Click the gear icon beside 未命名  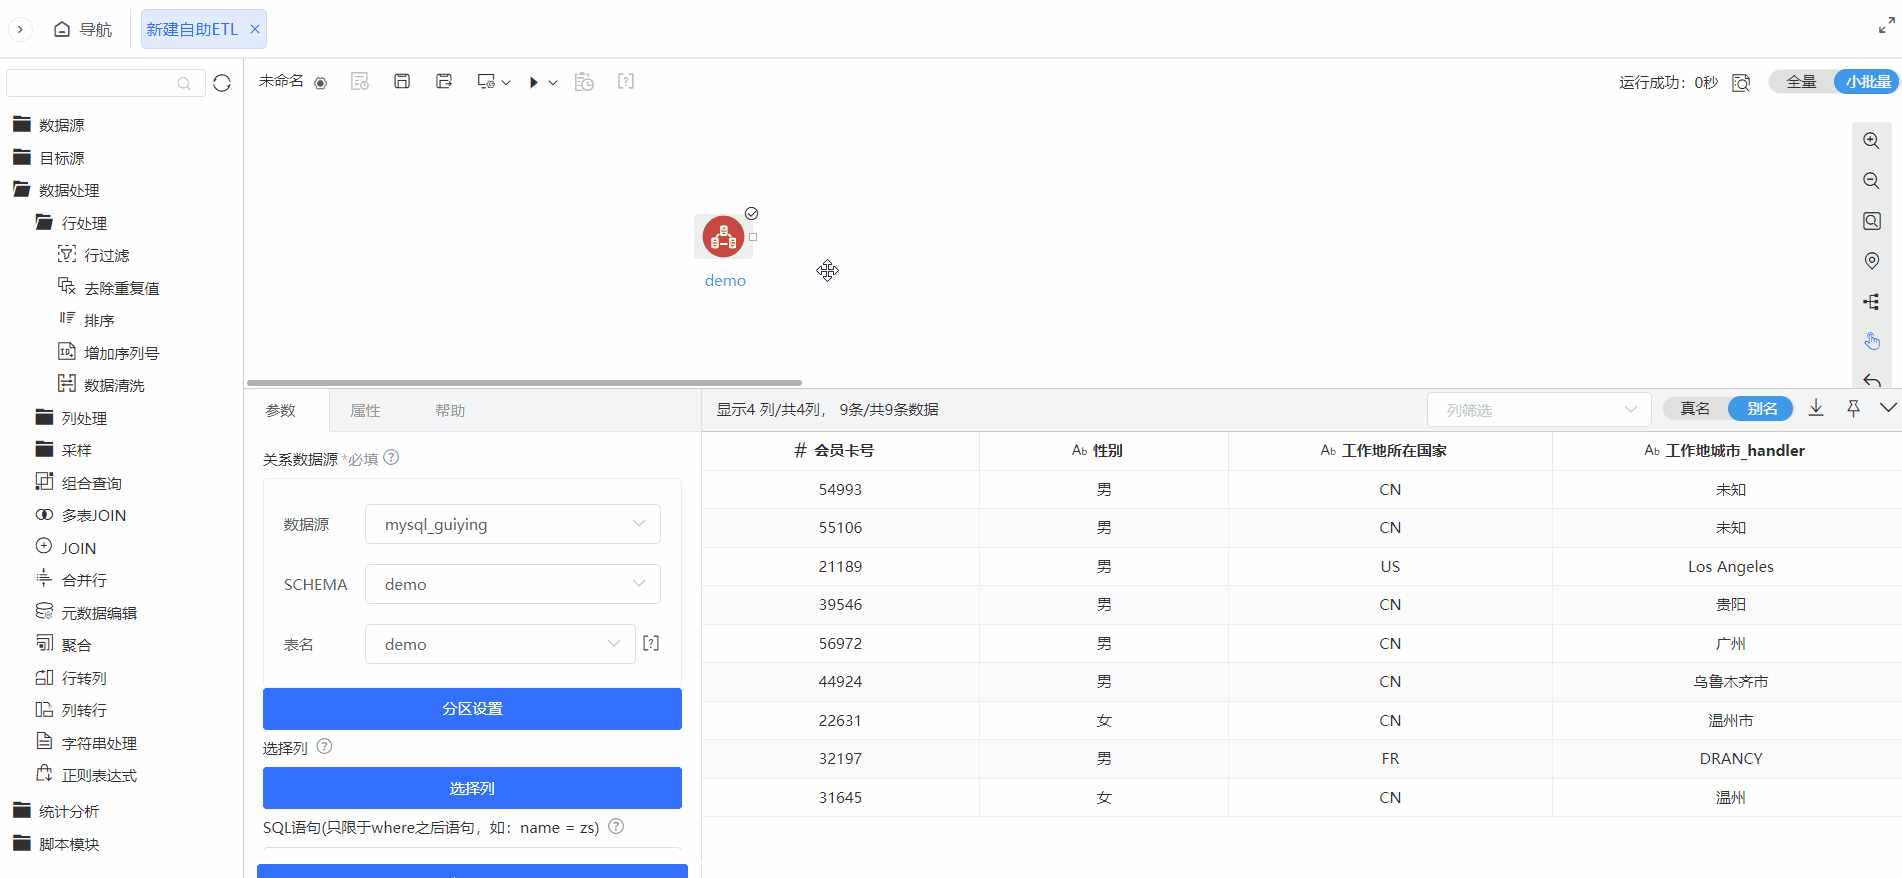click(320, 83)
